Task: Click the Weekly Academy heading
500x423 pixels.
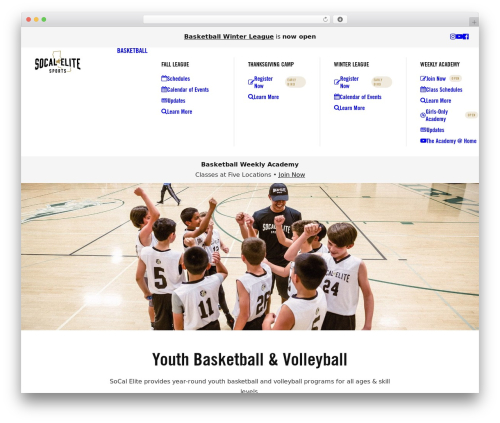Action: [440, 64]
